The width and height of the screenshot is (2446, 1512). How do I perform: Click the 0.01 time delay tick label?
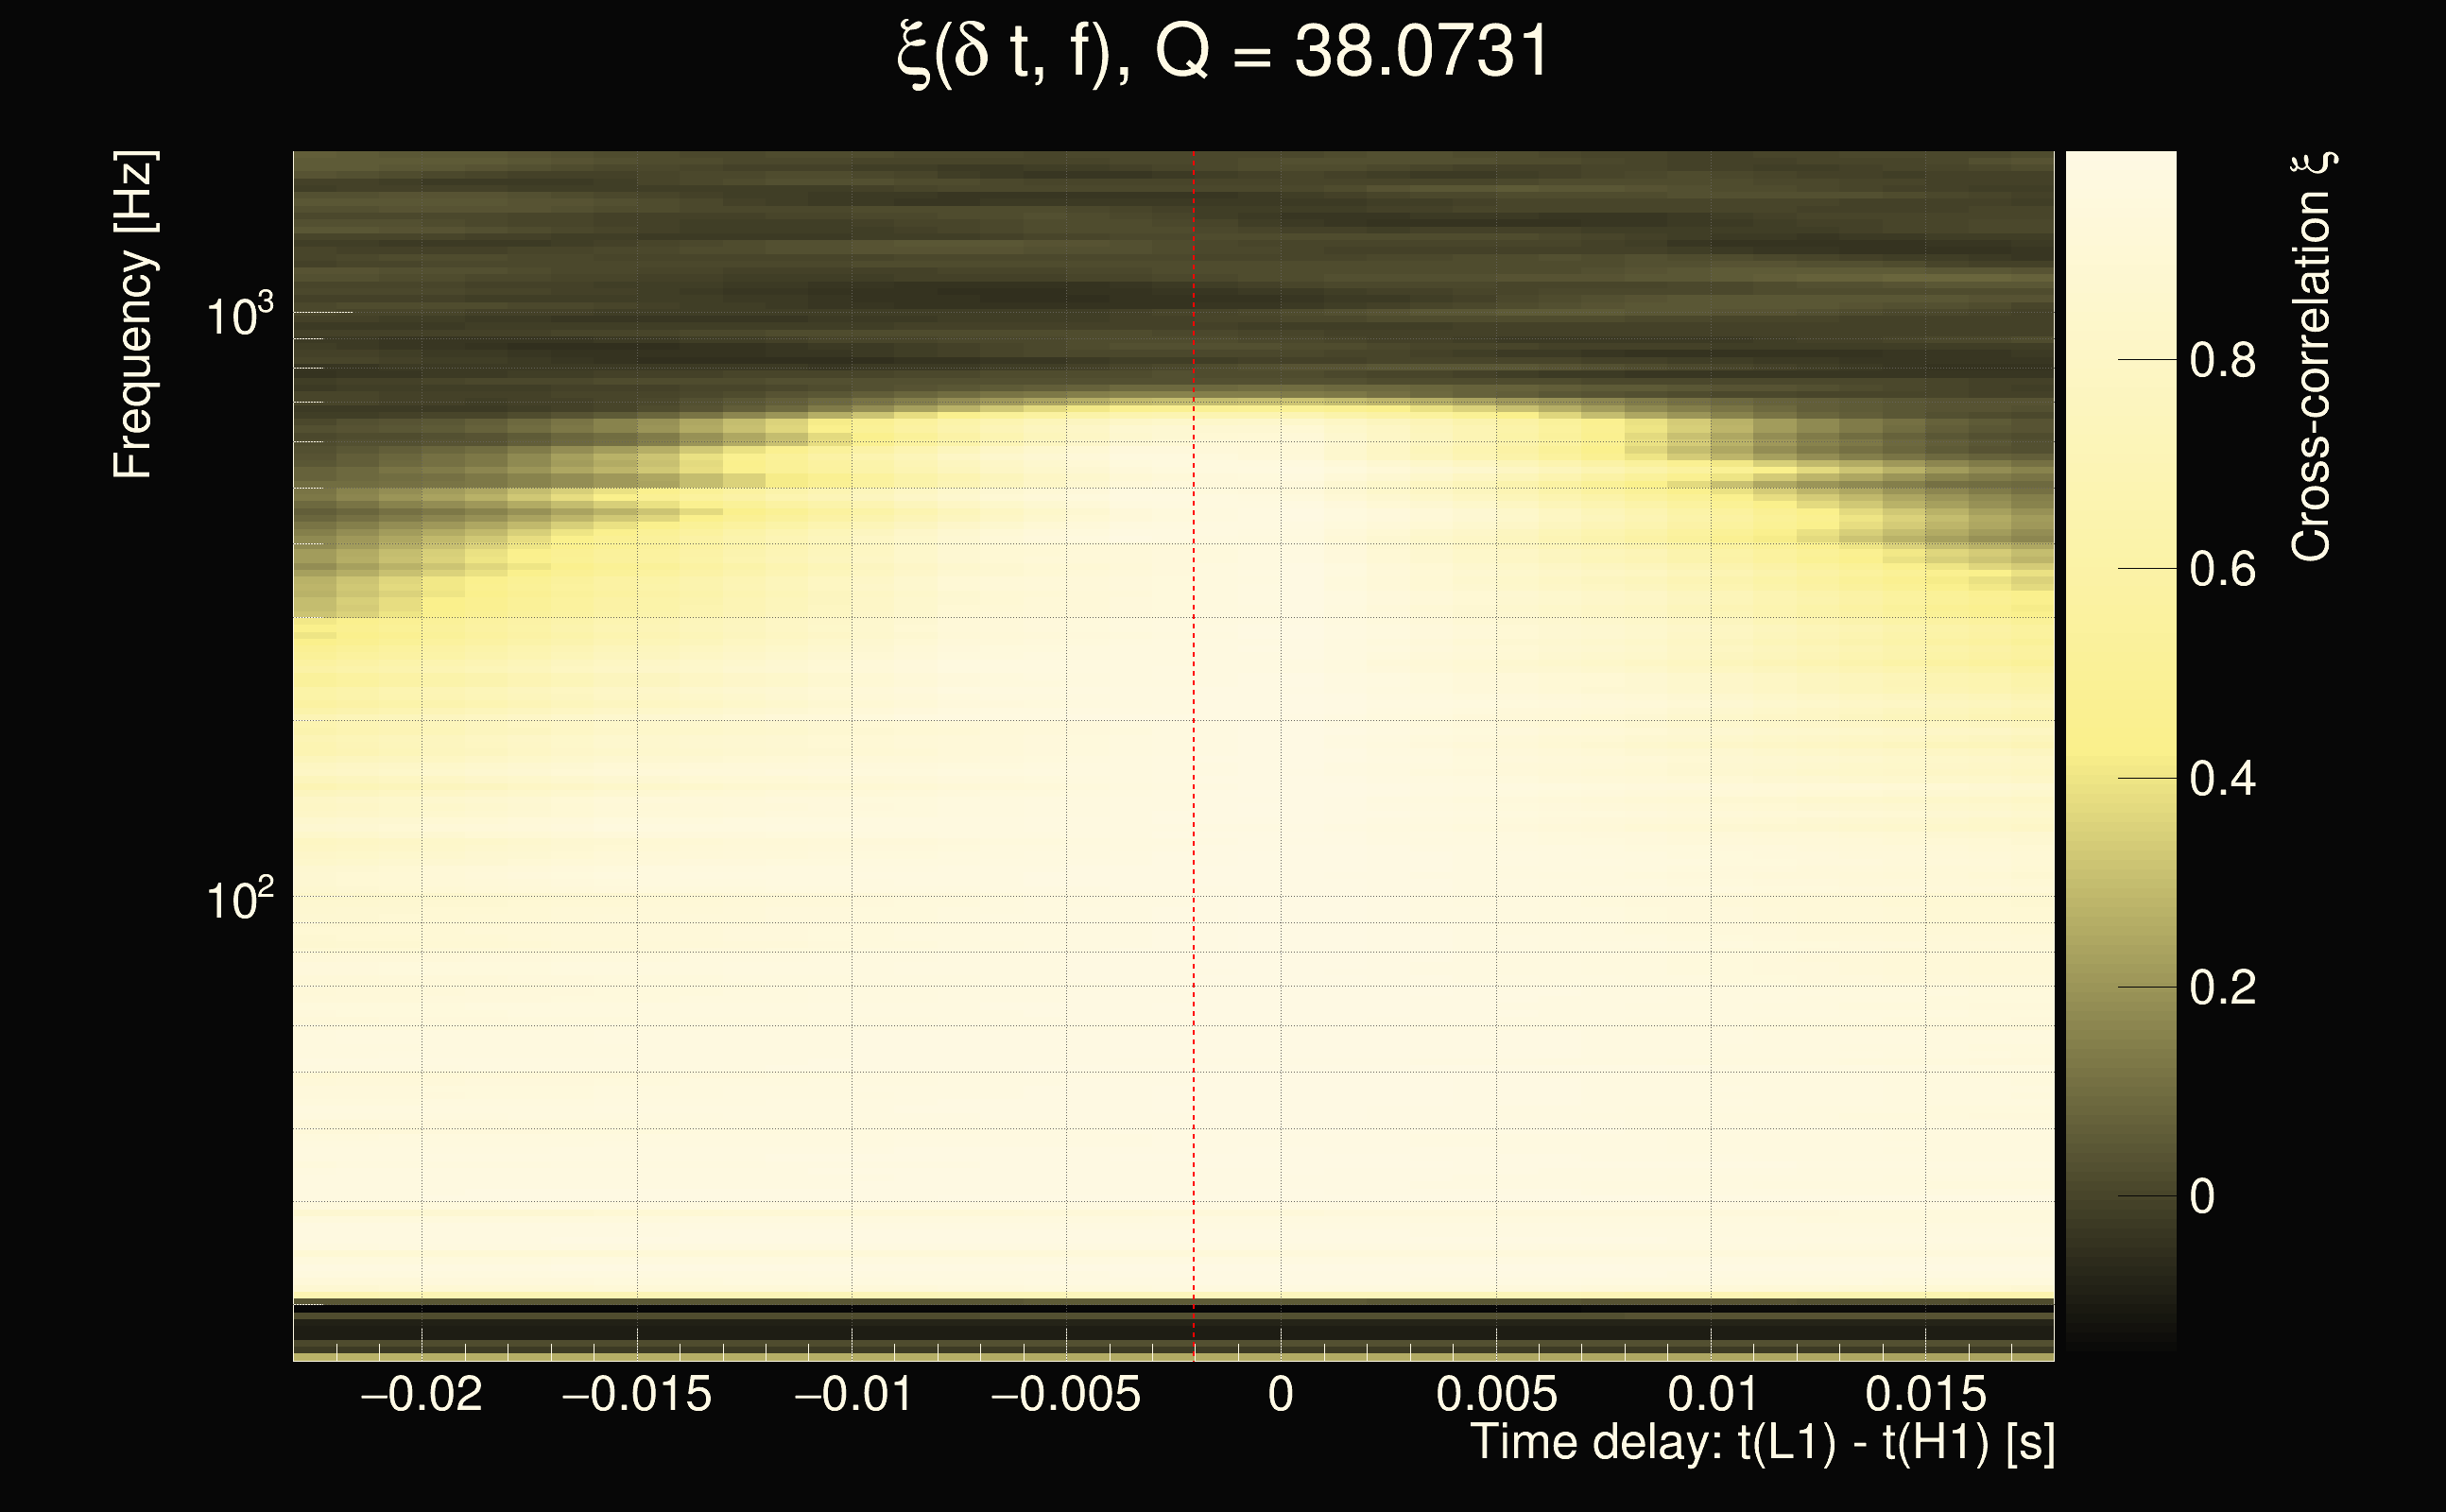click(1711, 1394)
